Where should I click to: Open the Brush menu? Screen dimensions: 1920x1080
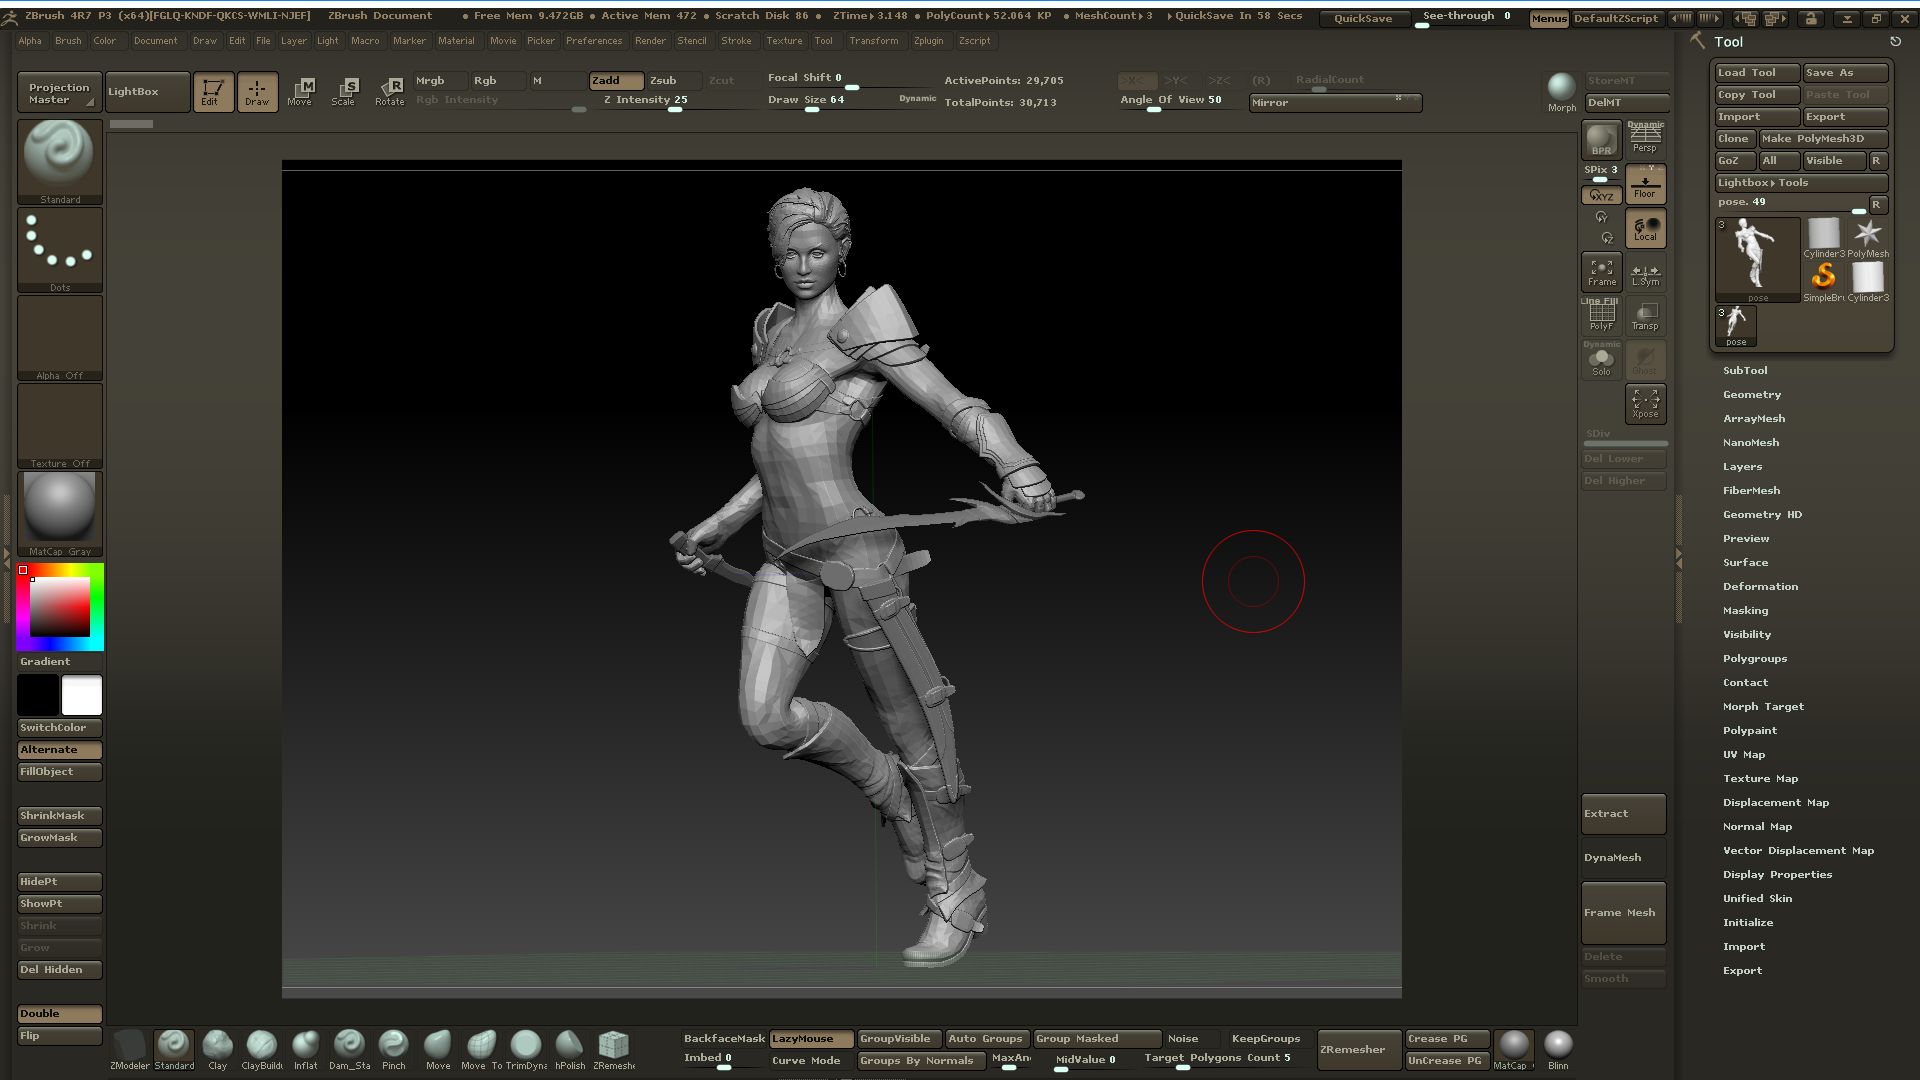pyautogui.click(x=68, y=41)
